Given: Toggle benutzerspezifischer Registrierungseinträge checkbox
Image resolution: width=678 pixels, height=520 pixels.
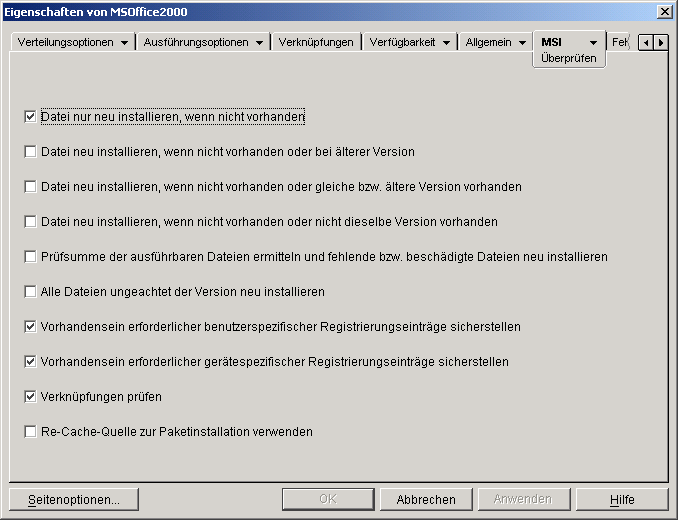Looking at the screenshot, I should tap(30, 327).
